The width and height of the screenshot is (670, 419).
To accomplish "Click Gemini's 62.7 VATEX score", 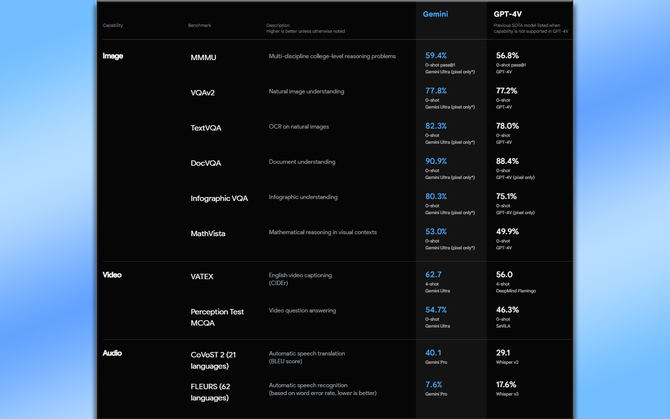I will pos(433,275).
